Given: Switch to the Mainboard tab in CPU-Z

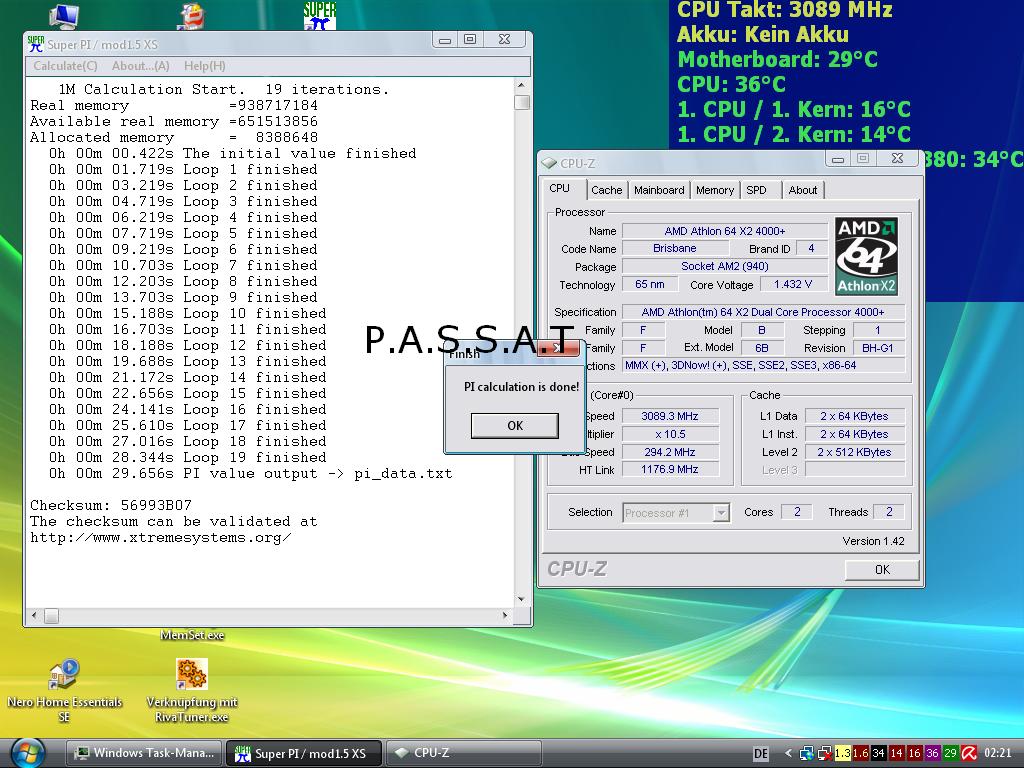Looking at the screenshot, I should (659, 190).
